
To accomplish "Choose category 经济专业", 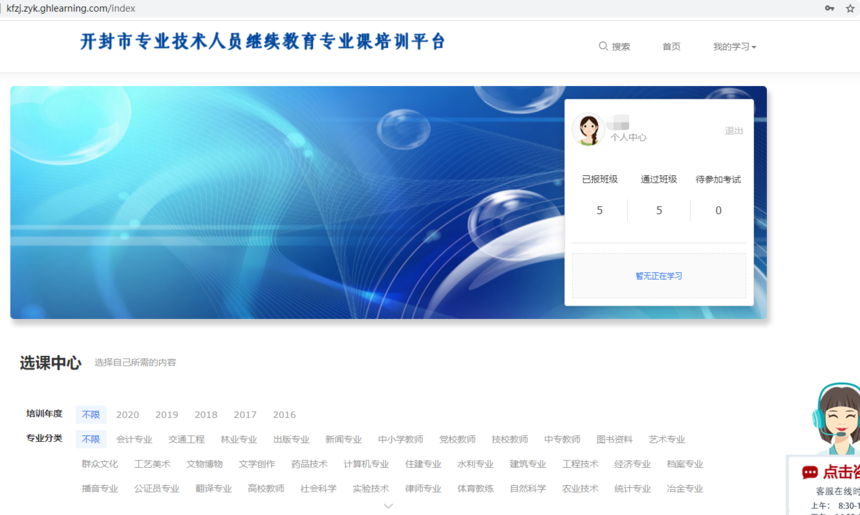I will click(633, 464).
